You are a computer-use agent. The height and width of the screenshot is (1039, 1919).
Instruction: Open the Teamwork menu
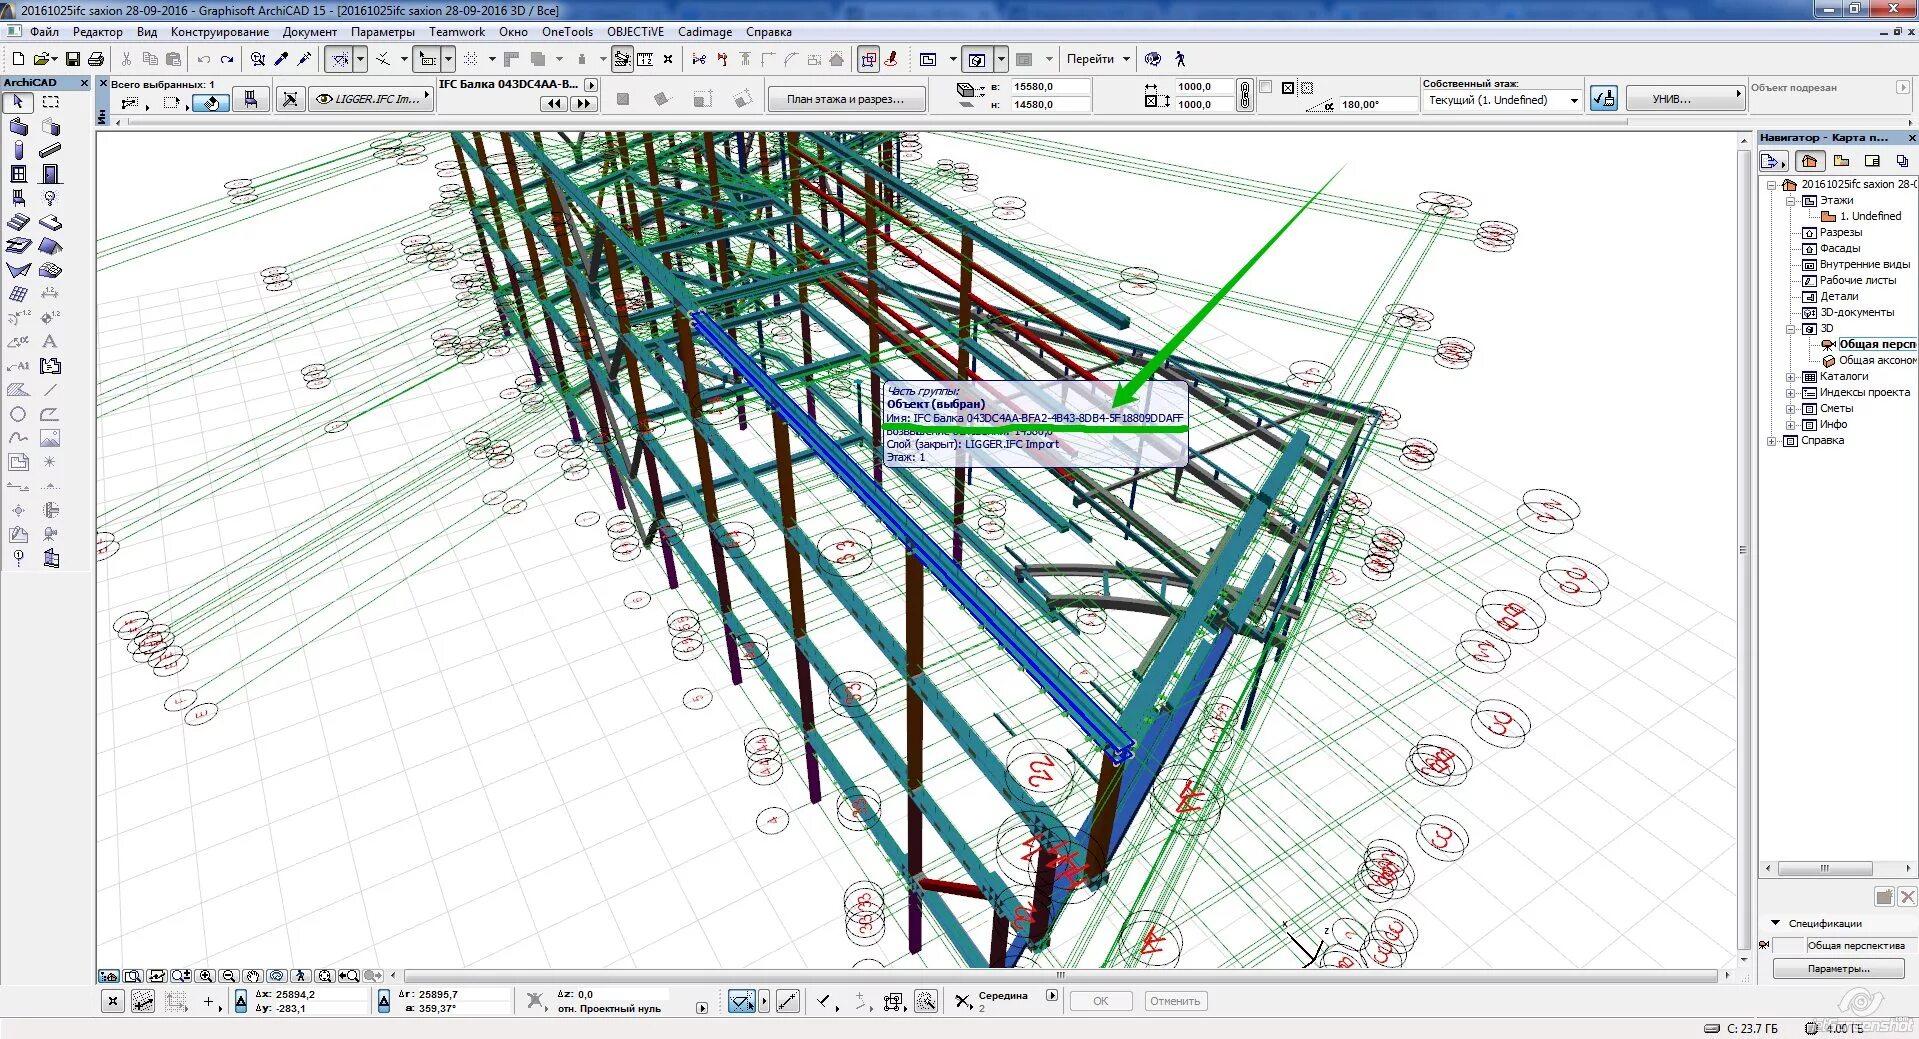click(x=457, y=32)
